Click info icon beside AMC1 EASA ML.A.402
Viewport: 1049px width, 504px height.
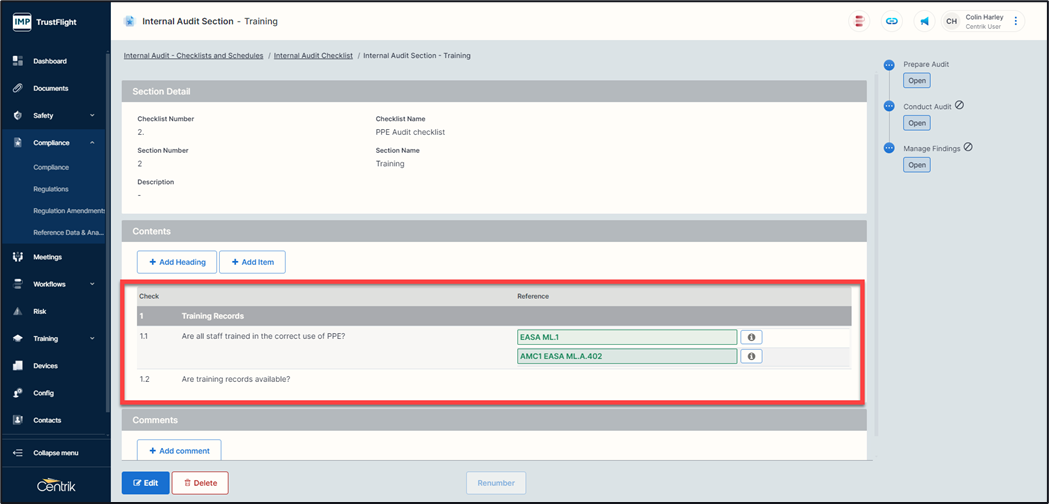(x=751, y=356)
